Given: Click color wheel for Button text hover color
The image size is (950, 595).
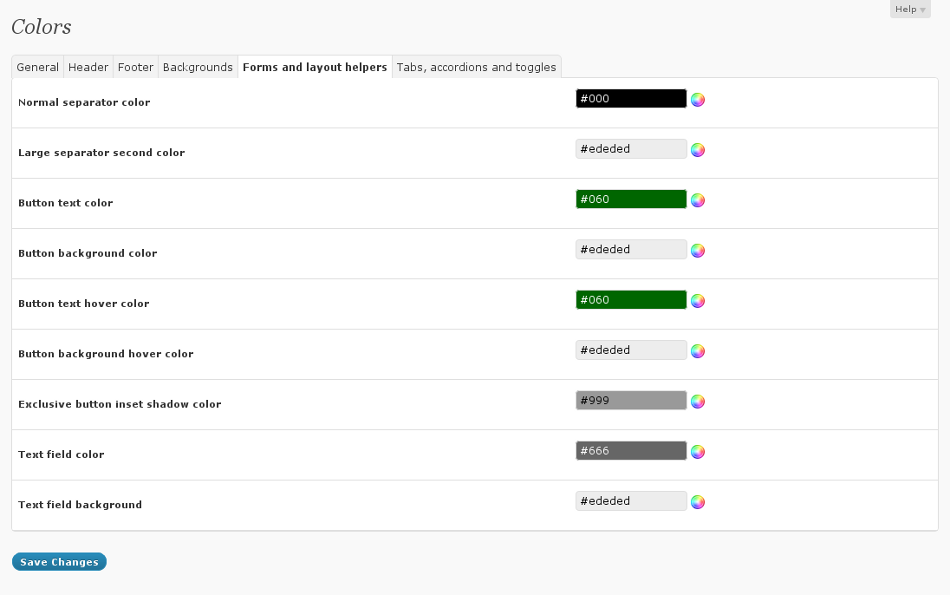Looking at the screenshot, I should click(698, 301).
